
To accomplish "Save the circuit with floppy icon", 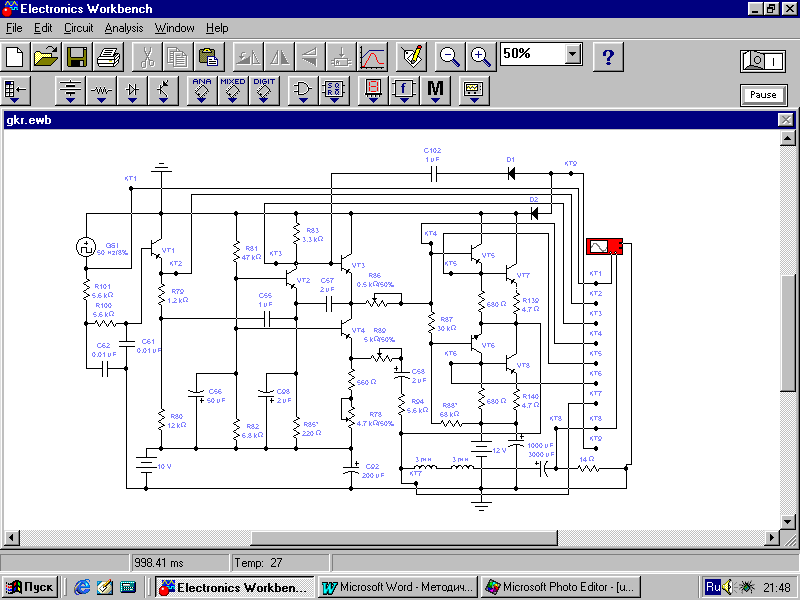I will point(77,56).
